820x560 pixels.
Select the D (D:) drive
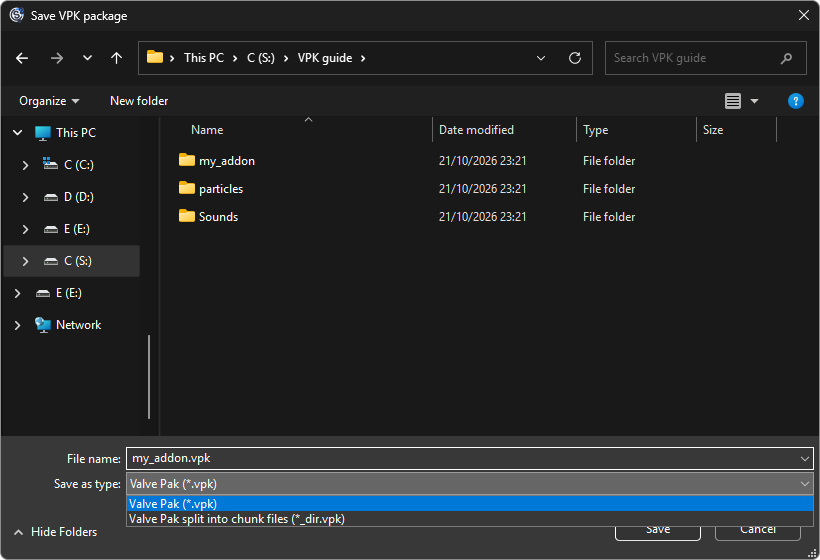click(78, 197)
